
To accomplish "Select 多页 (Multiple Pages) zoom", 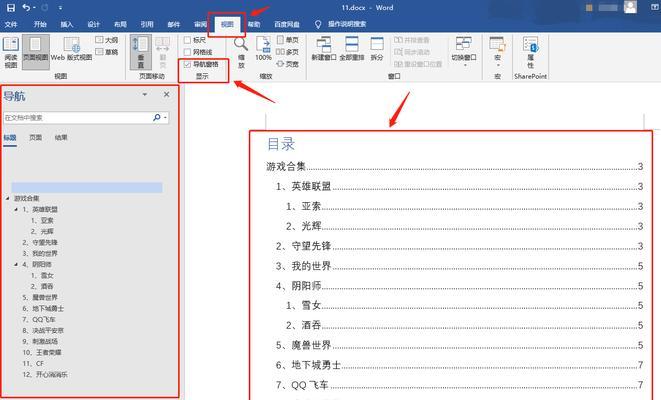I will (288, 52).
